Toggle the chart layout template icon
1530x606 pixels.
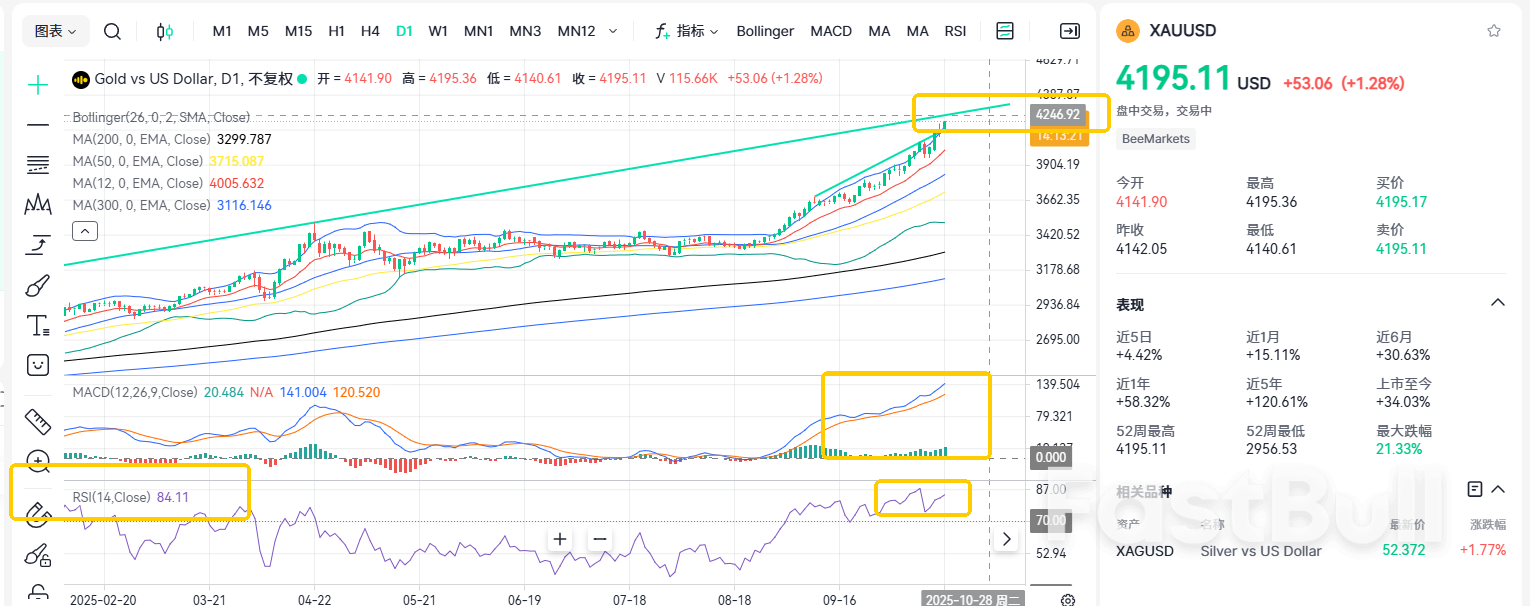coord(1005,31)
